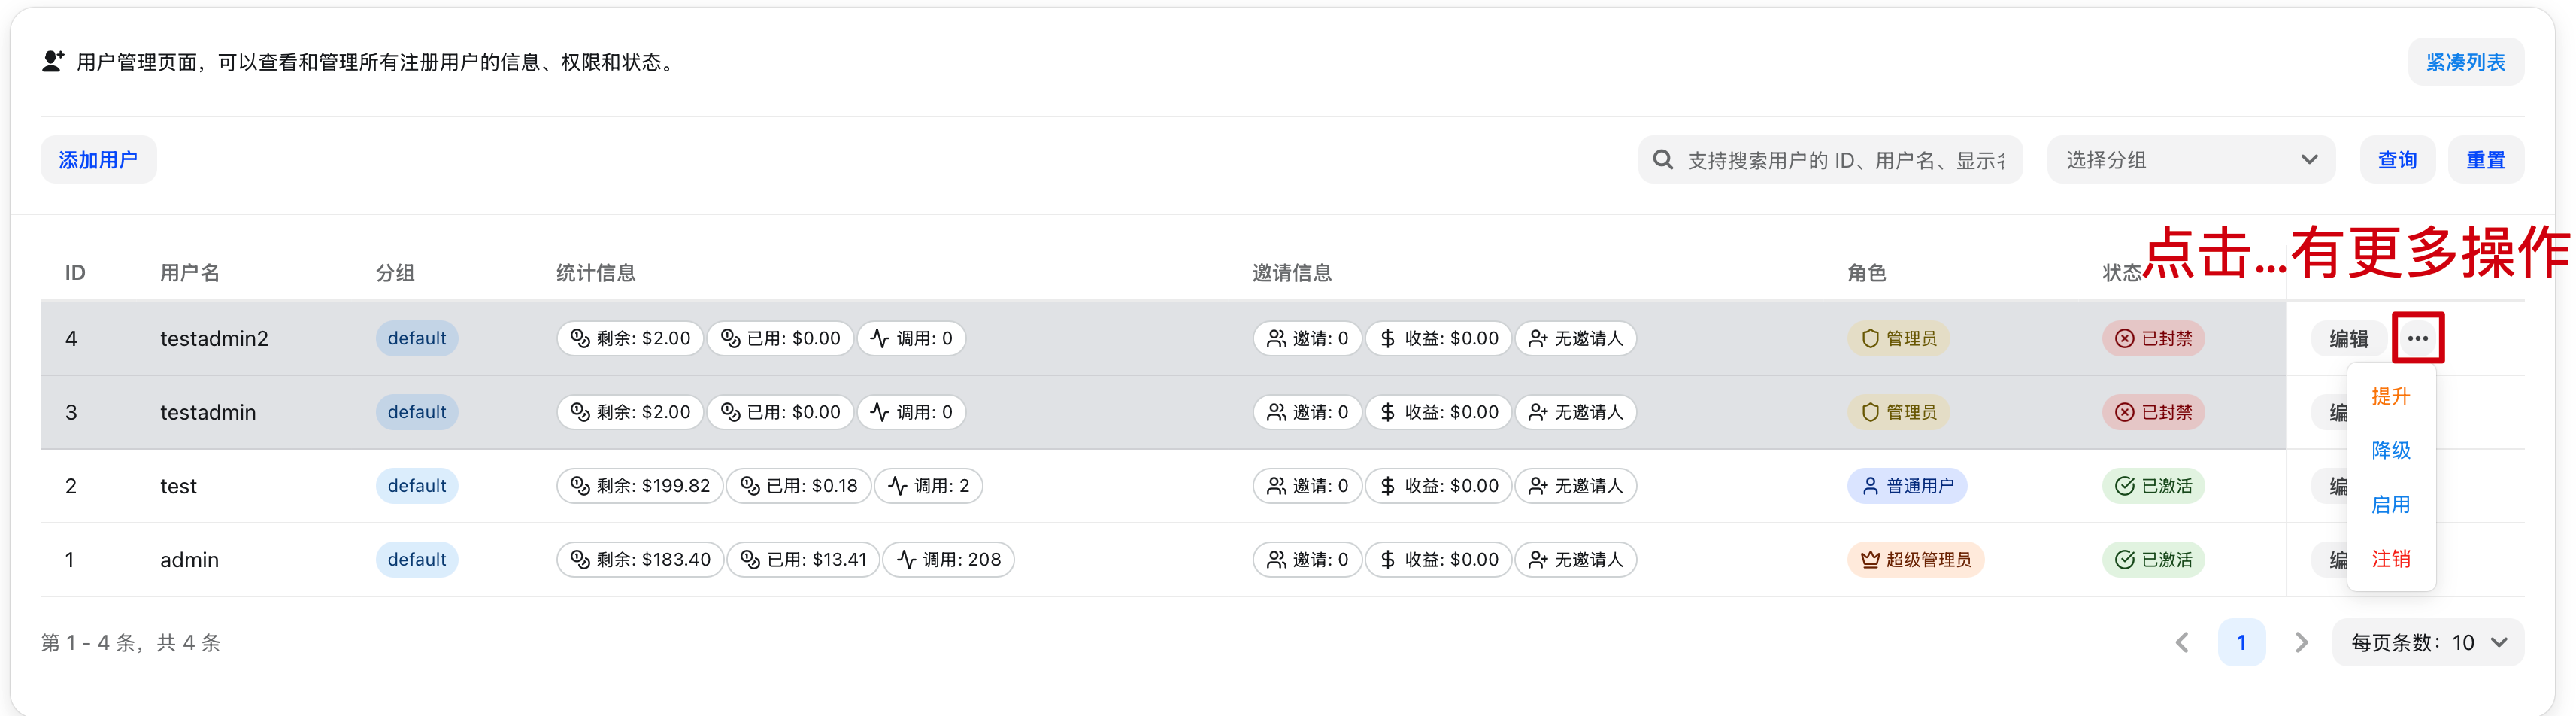Click 编辑 for user testadmin2
Image resolution: width=2576 pixels, height=716 pixels.
pyautogui.click(x=2348, y=338)
